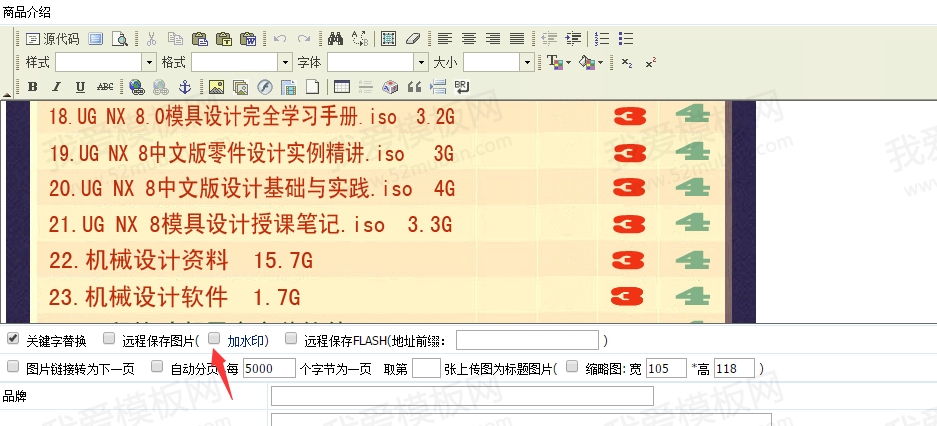Insert media with the film strip icon

(289, 87)
